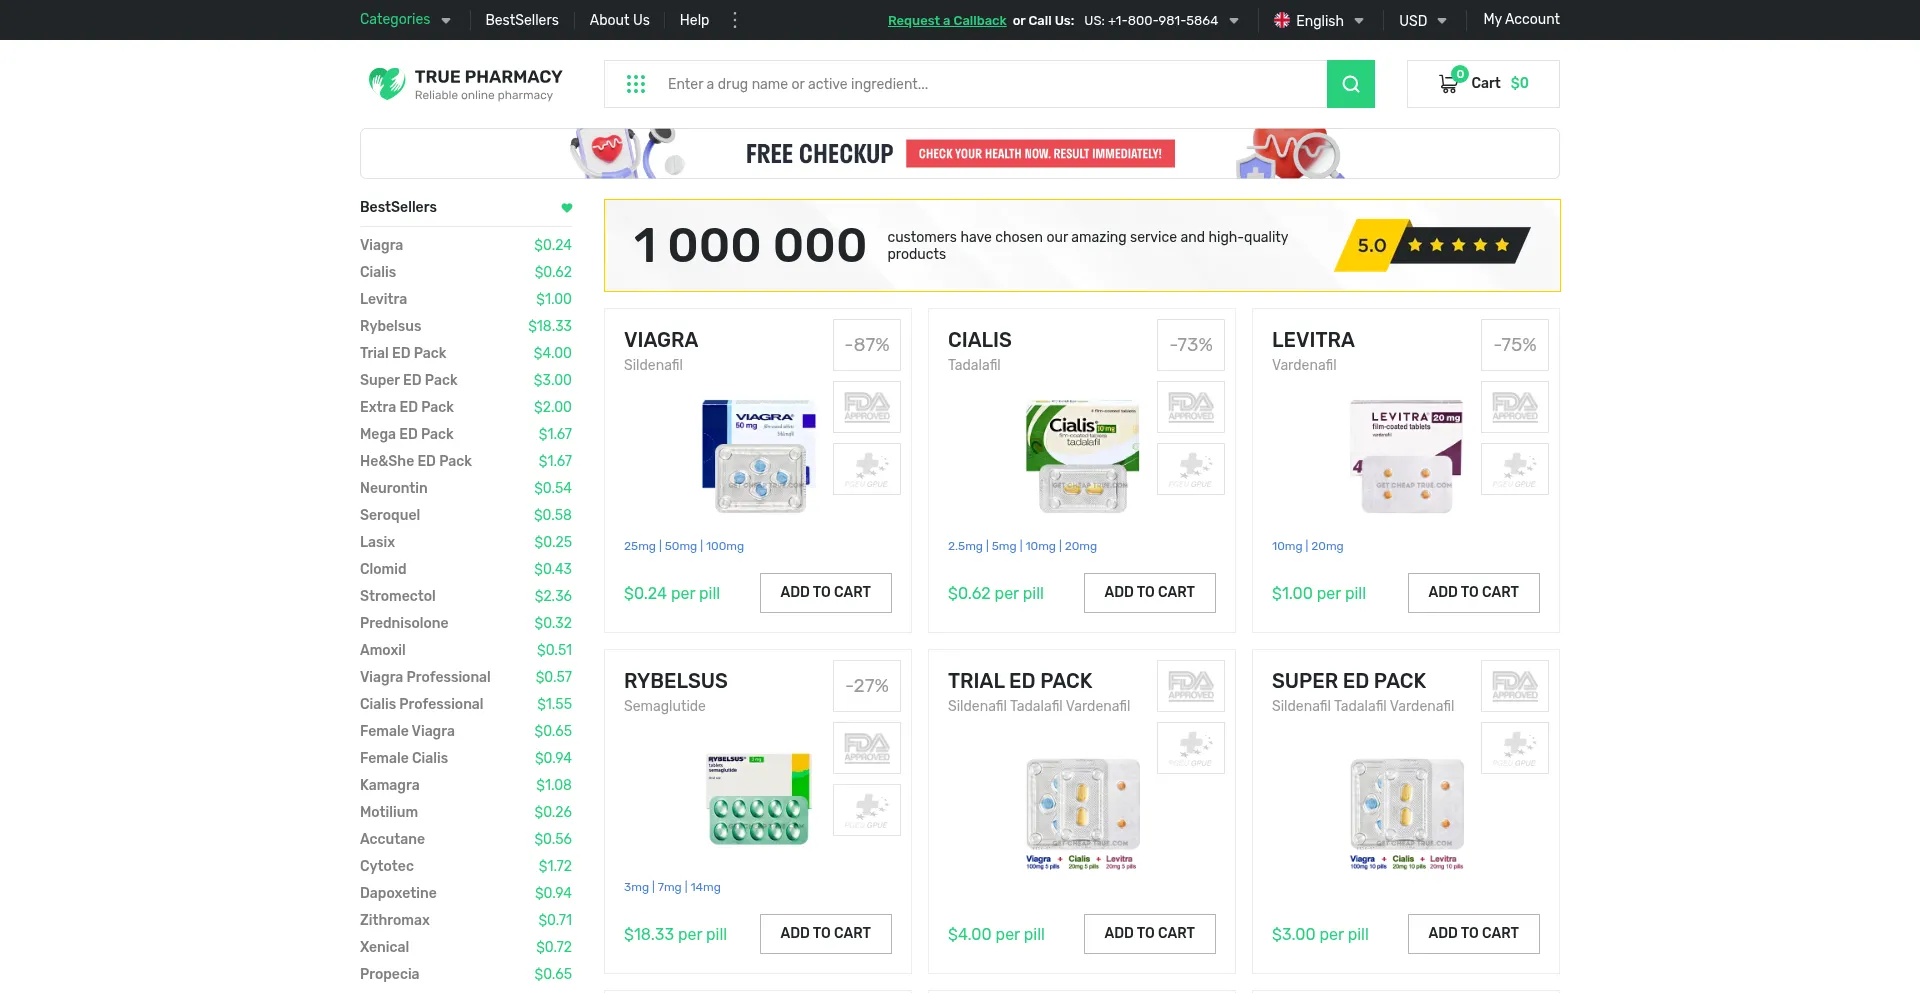Click the RYBELSUS product title
Screen dimensions: 1920x993
pos(676,681)
